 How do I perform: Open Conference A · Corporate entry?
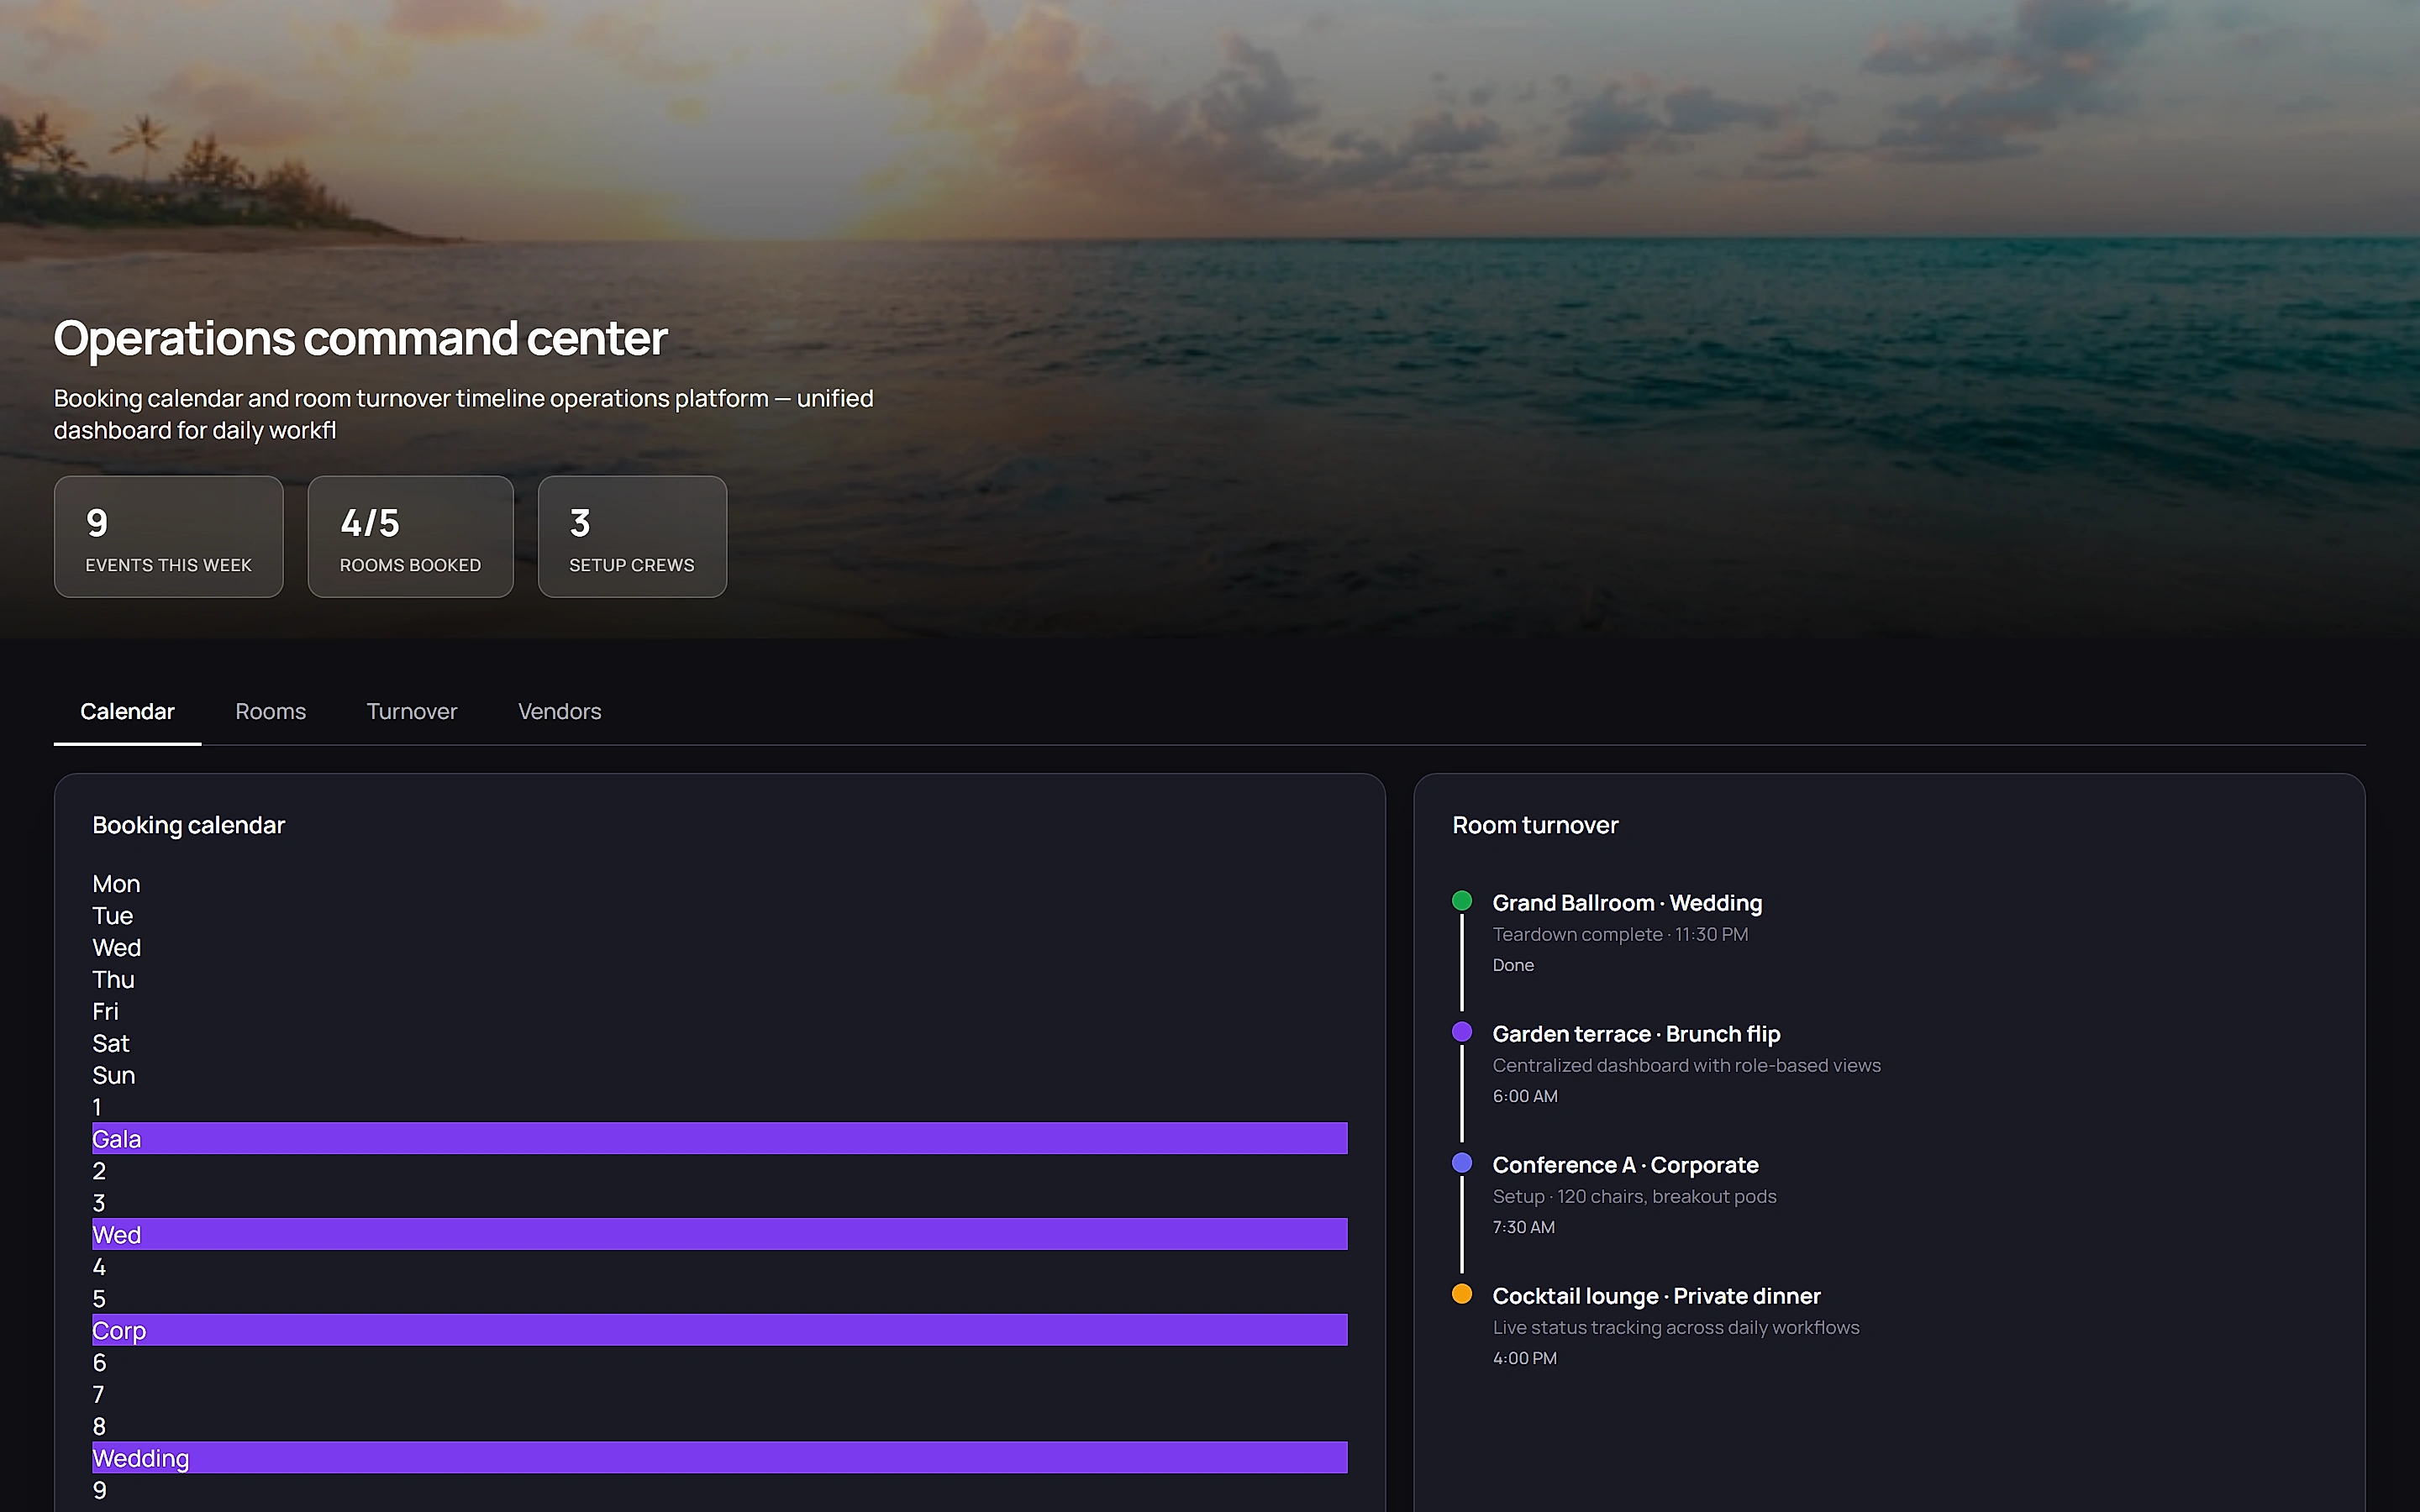tap(1625, 1165)
